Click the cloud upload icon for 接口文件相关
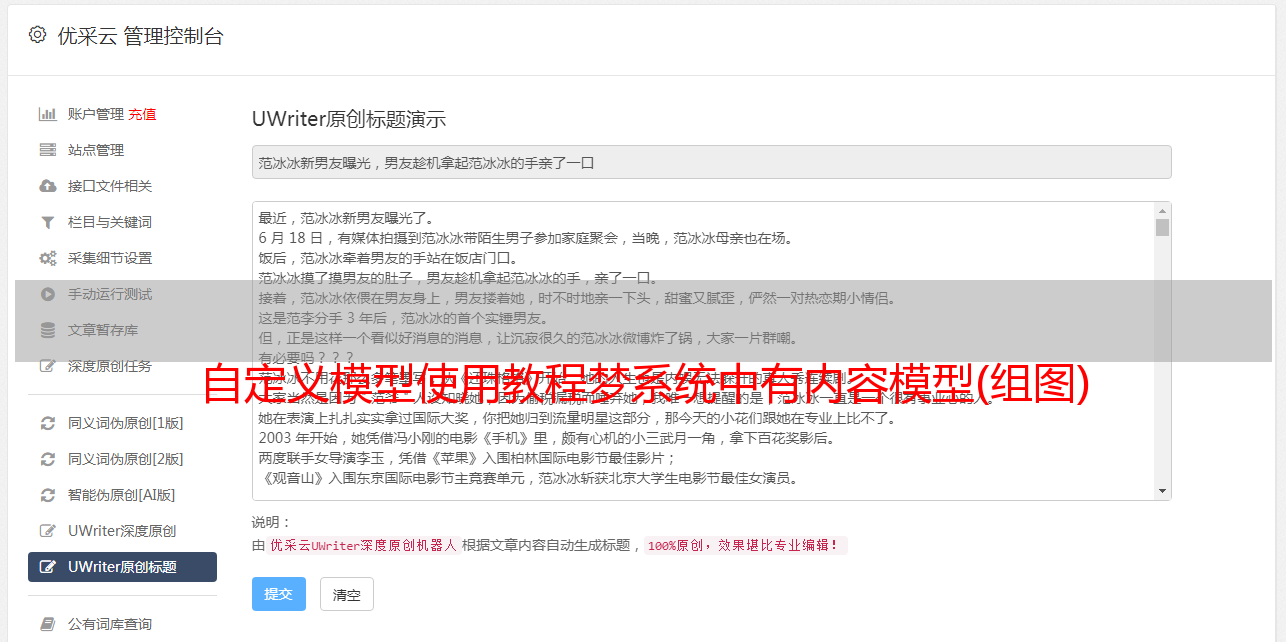 click(x=47, y=186)
